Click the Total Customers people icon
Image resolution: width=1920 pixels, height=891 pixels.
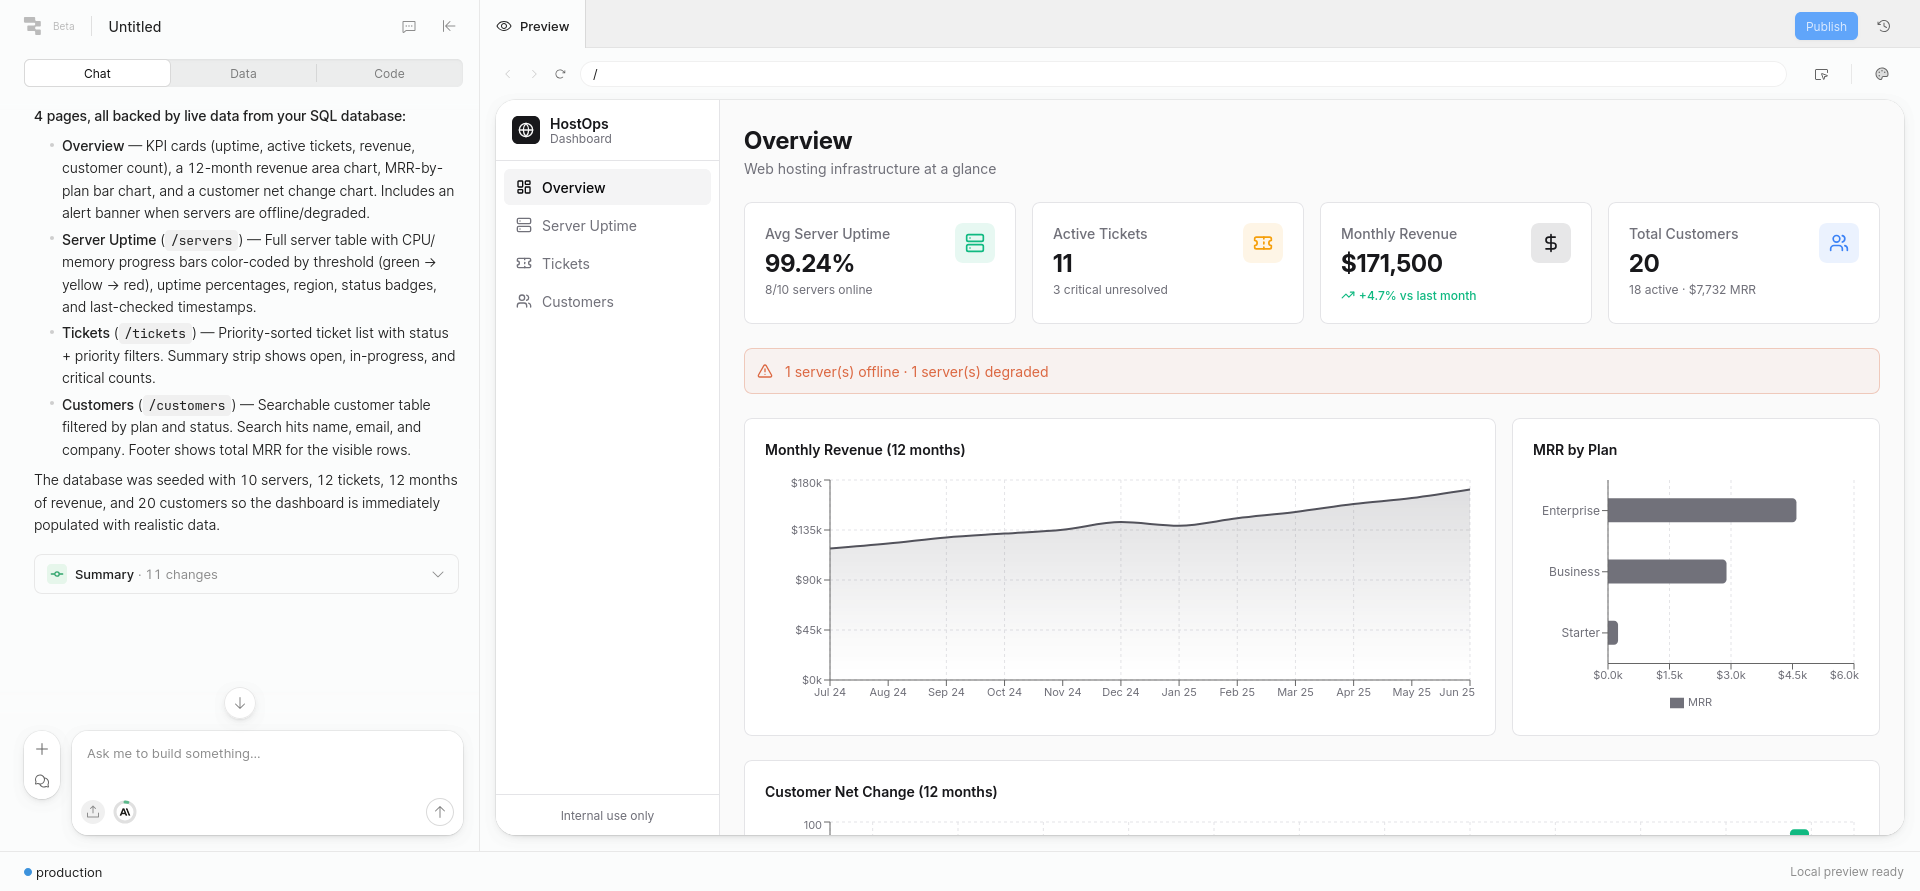pos(1839,243)
